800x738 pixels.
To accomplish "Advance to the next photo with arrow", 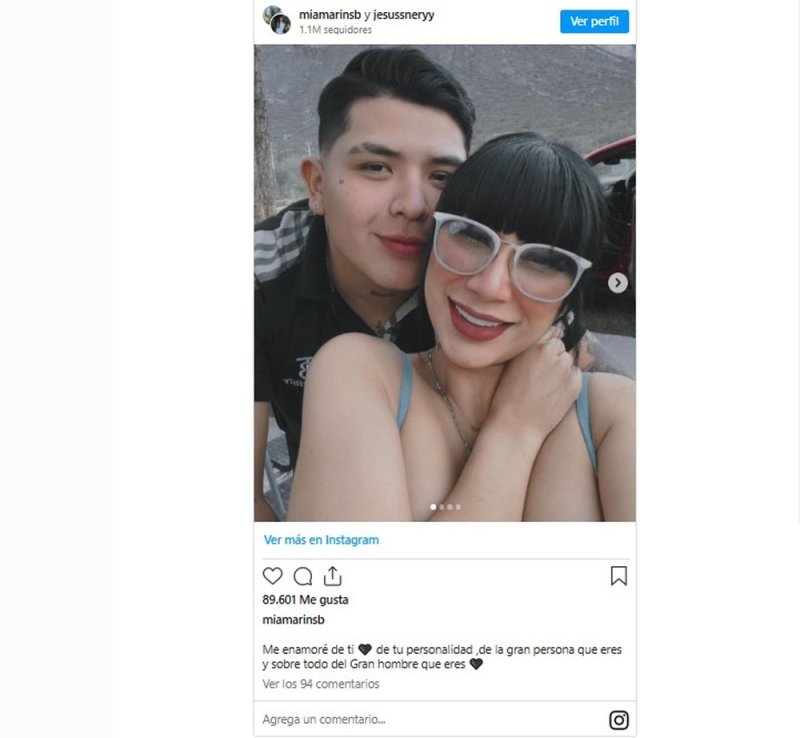I will coord(617,283).
